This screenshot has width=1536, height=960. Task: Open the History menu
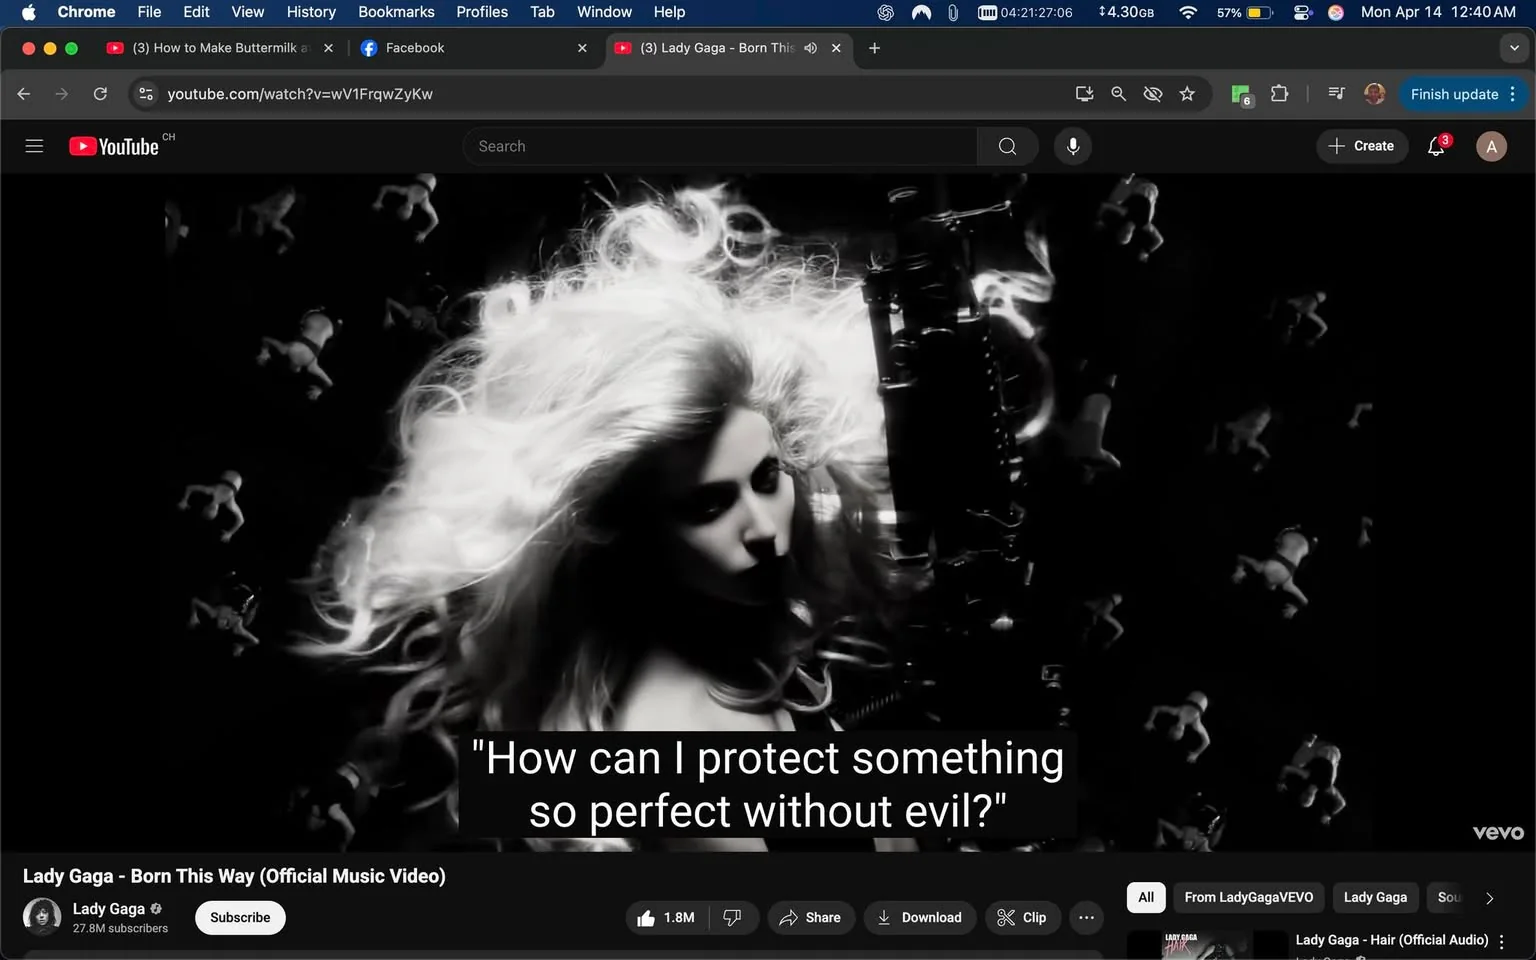coord(311,12)
